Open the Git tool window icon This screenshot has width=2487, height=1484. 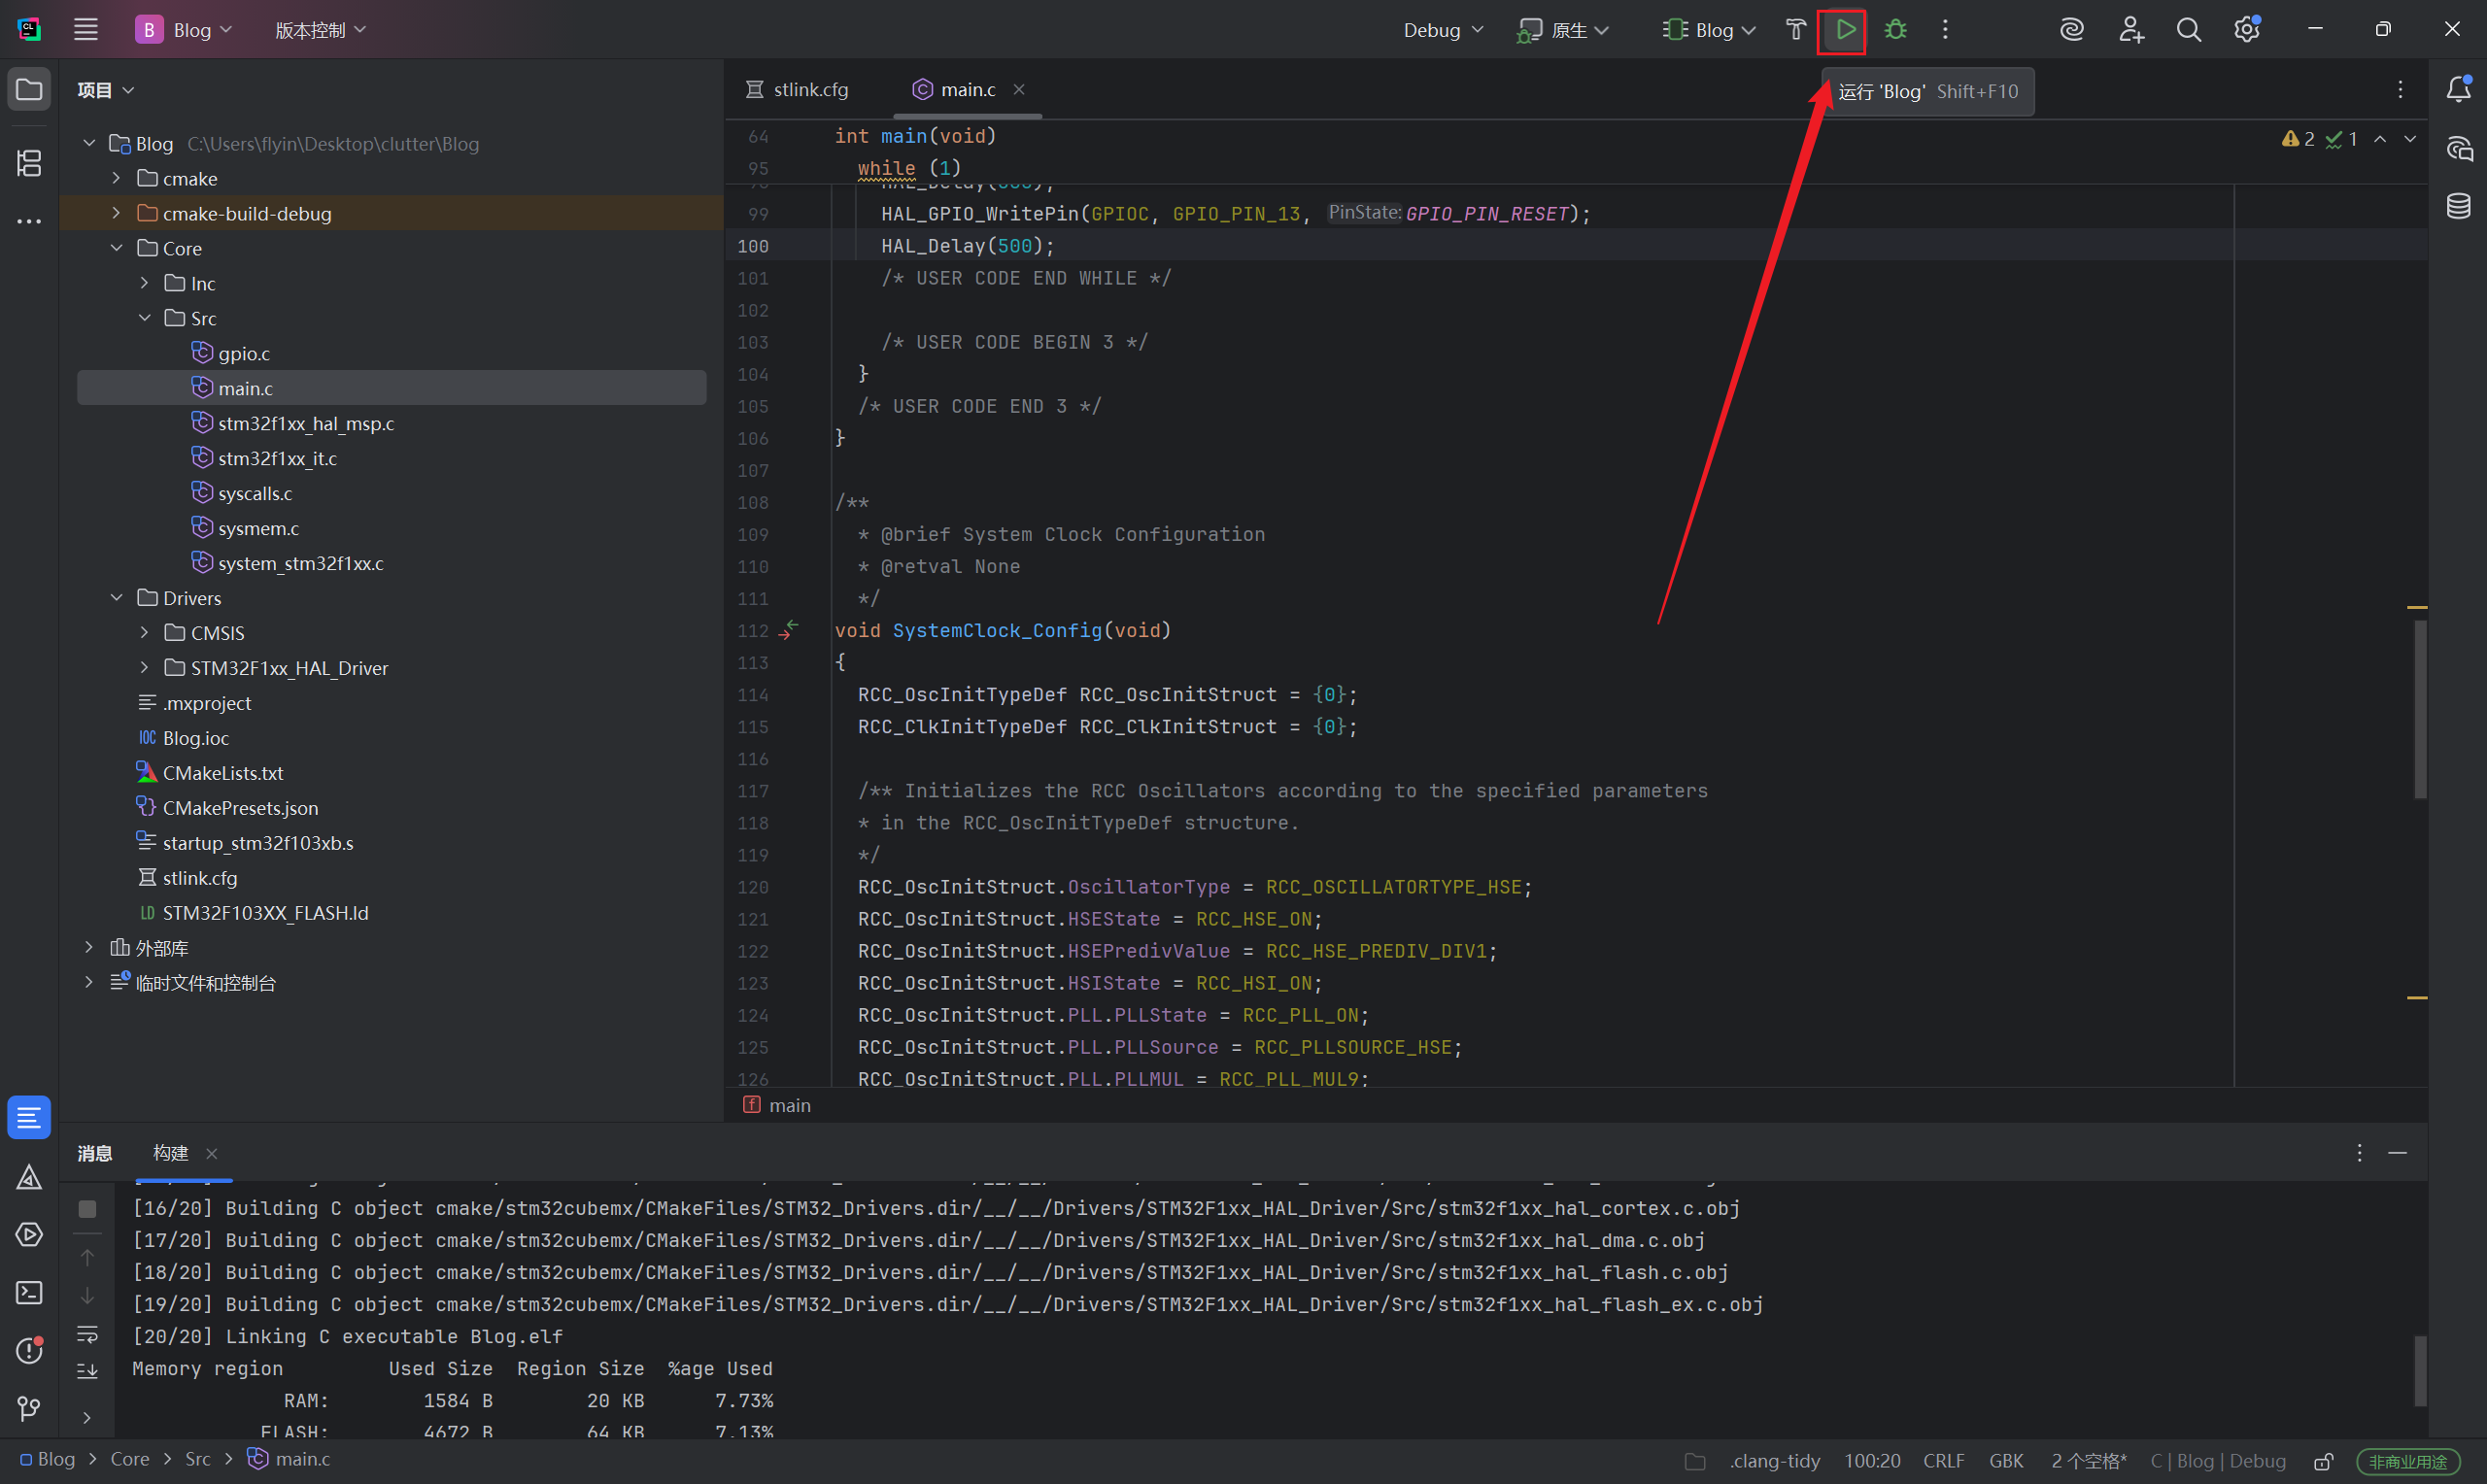tap(29, 1408)
